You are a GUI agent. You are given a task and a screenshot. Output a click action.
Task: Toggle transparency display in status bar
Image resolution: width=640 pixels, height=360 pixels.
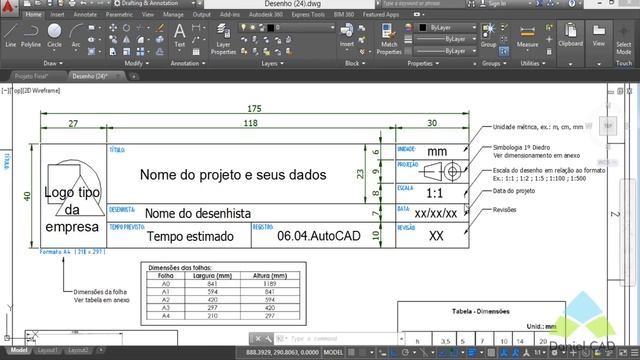coord(491,352)
